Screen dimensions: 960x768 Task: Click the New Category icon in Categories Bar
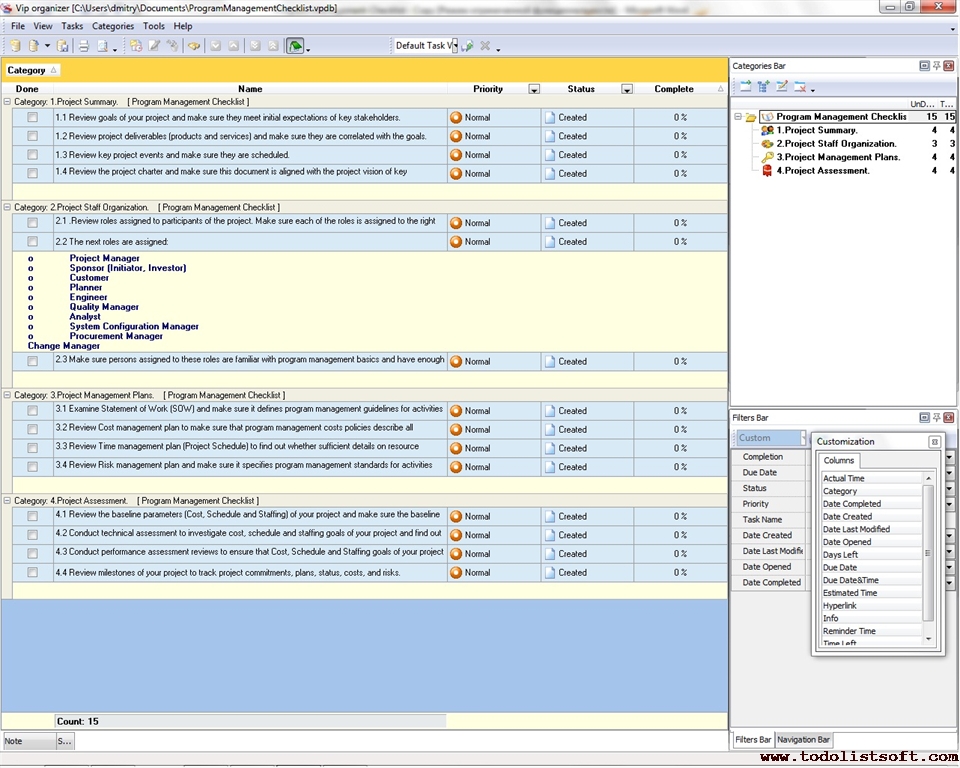(x=745, y=87)
